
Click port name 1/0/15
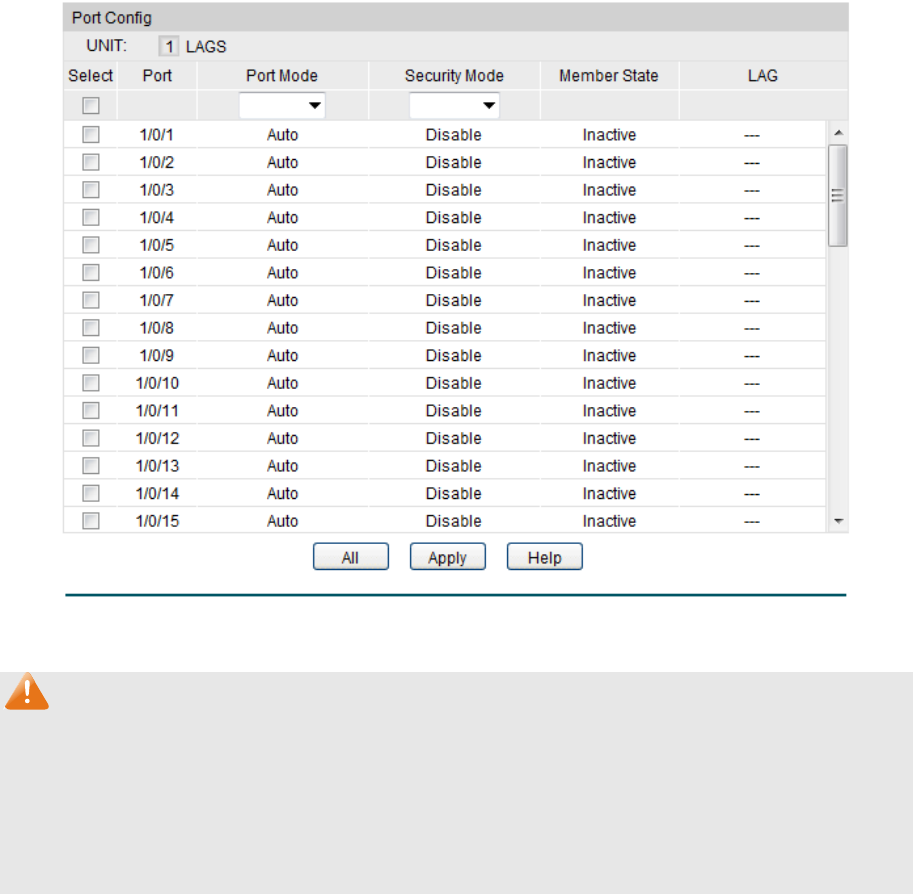point(157,521)
